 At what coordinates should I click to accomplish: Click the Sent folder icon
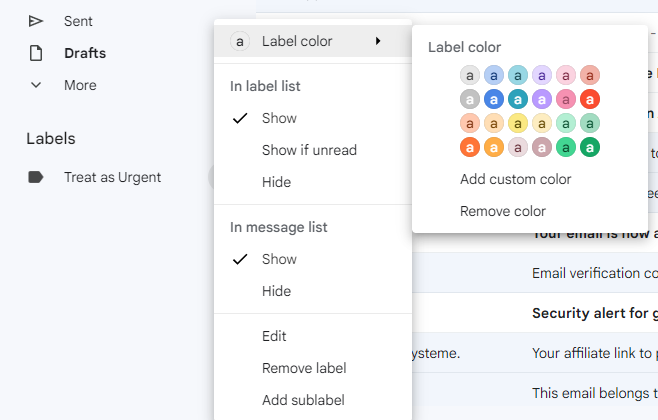[36, 21]
